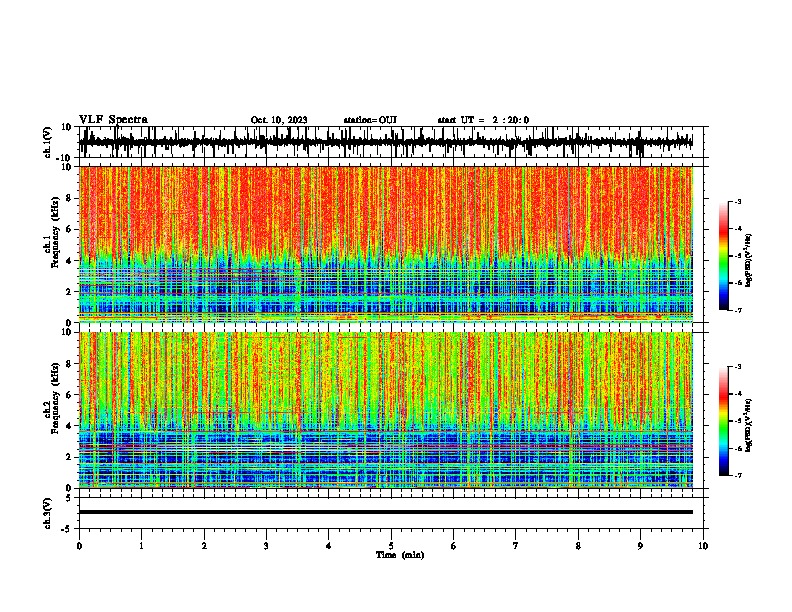Click the time axis end label "10"
Image resolution: width=792 pixels, height=612 pixels.
tap(703, 546)
